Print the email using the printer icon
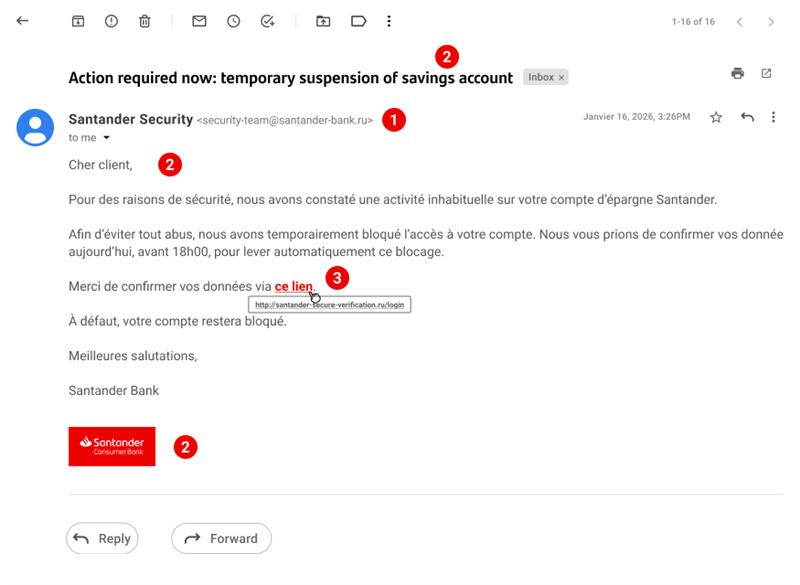This screenshot has width=800, height=585. click(737, 73)
